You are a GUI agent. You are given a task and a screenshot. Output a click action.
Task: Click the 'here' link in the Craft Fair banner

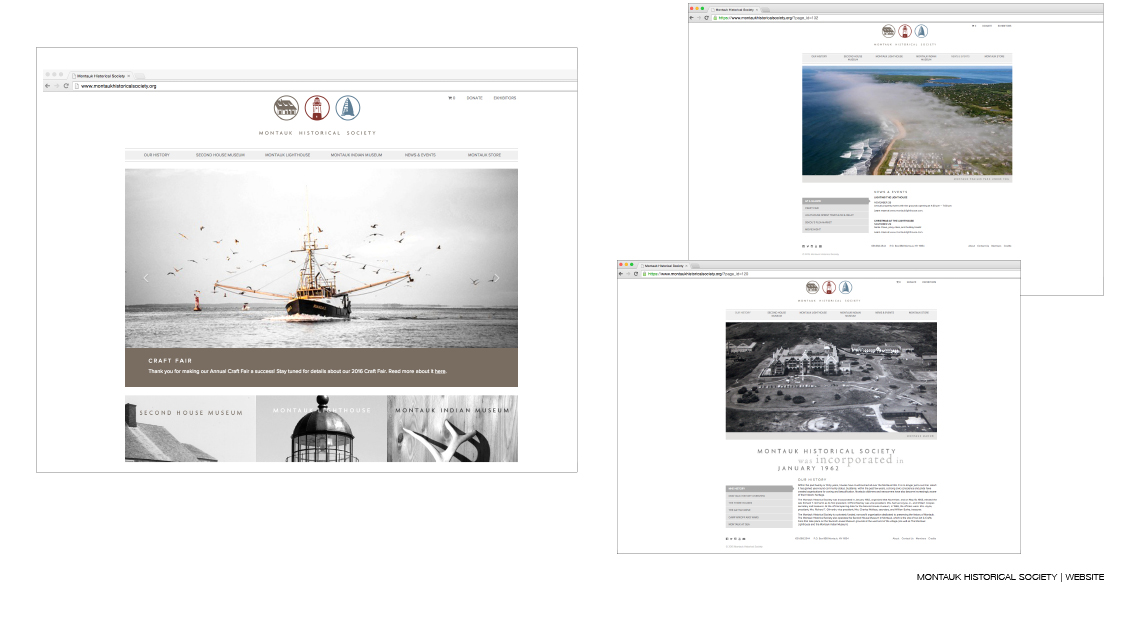coord(440,372)
